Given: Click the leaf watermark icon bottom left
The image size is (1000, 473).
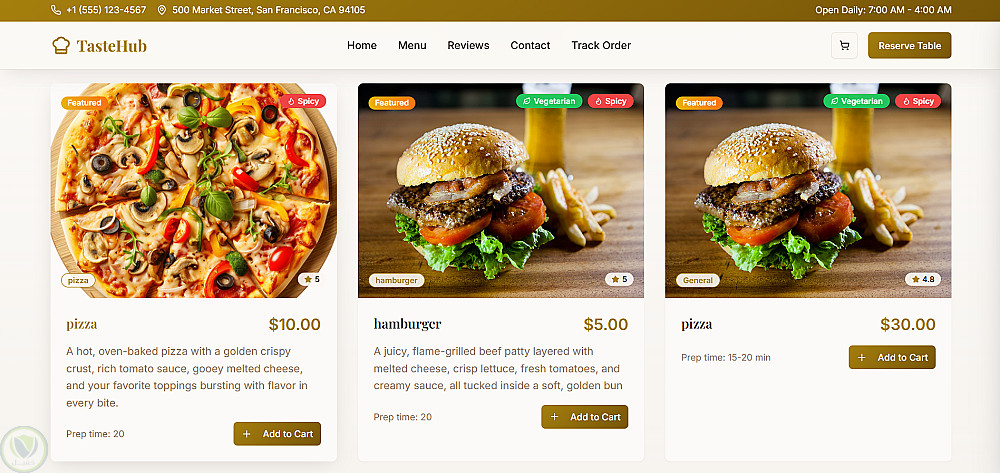Looking at the screenshot, I should pos(24,449).
